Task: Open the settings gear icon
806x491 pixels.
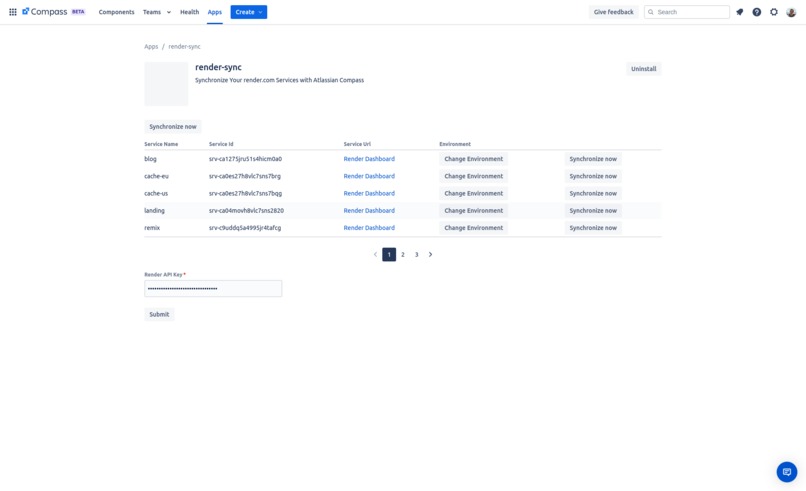Action: point(774,12)
